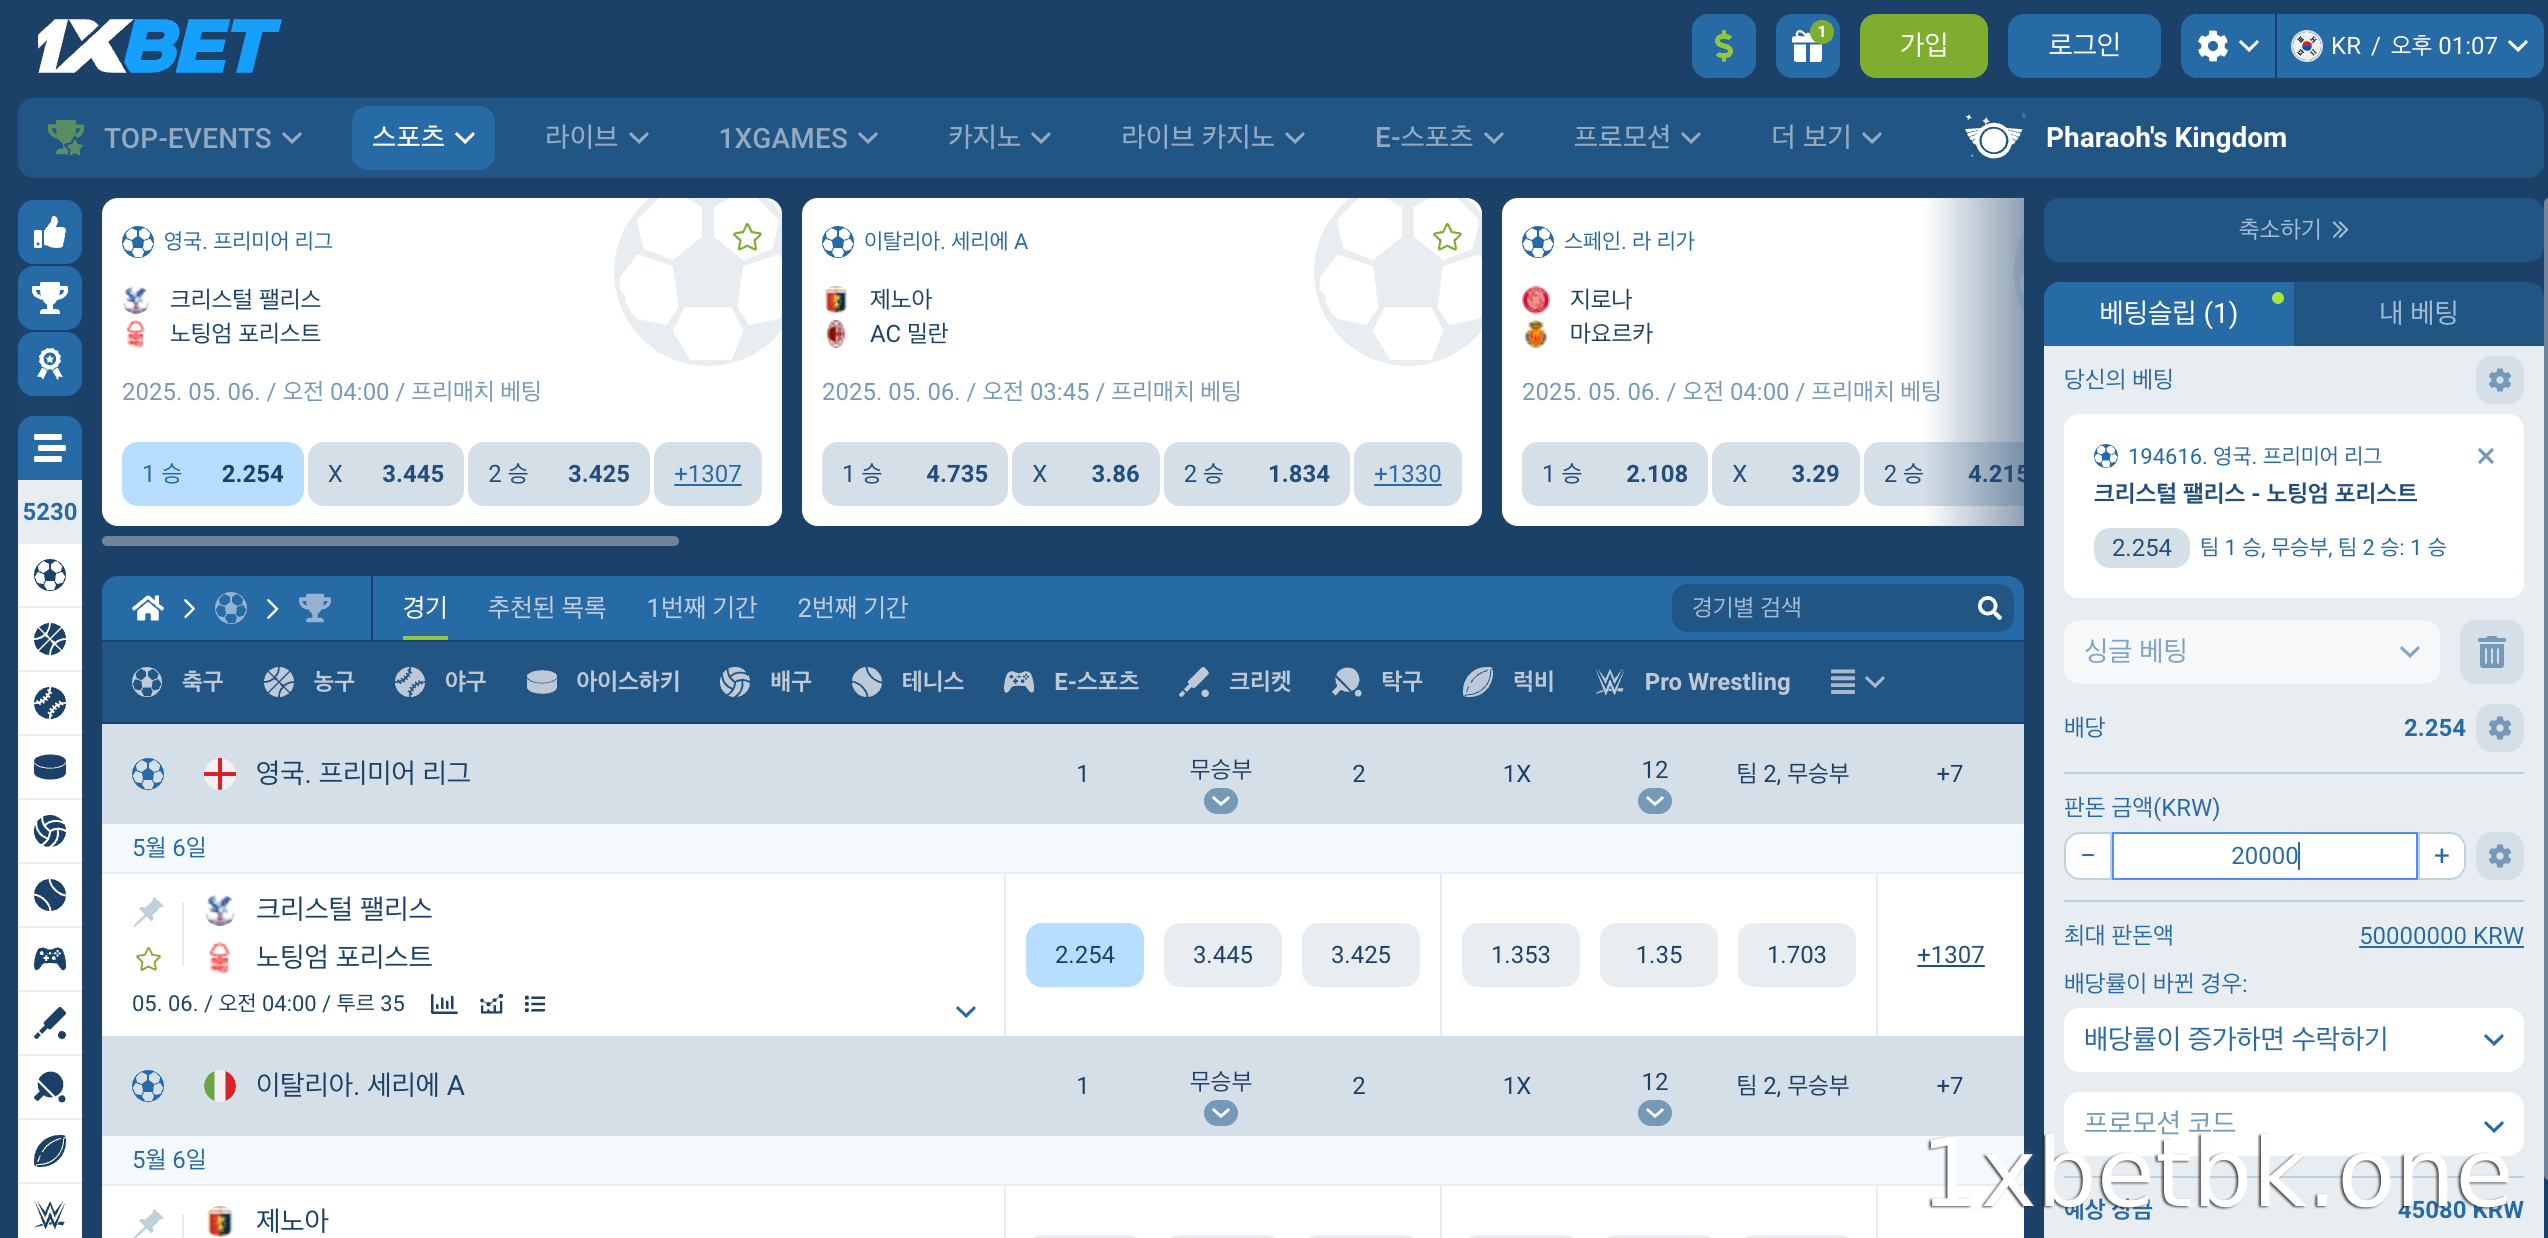Remove Crystal Palace bet with X
The height and width of the screenshot is (1238, 2548).
[x=2485, y=456]
